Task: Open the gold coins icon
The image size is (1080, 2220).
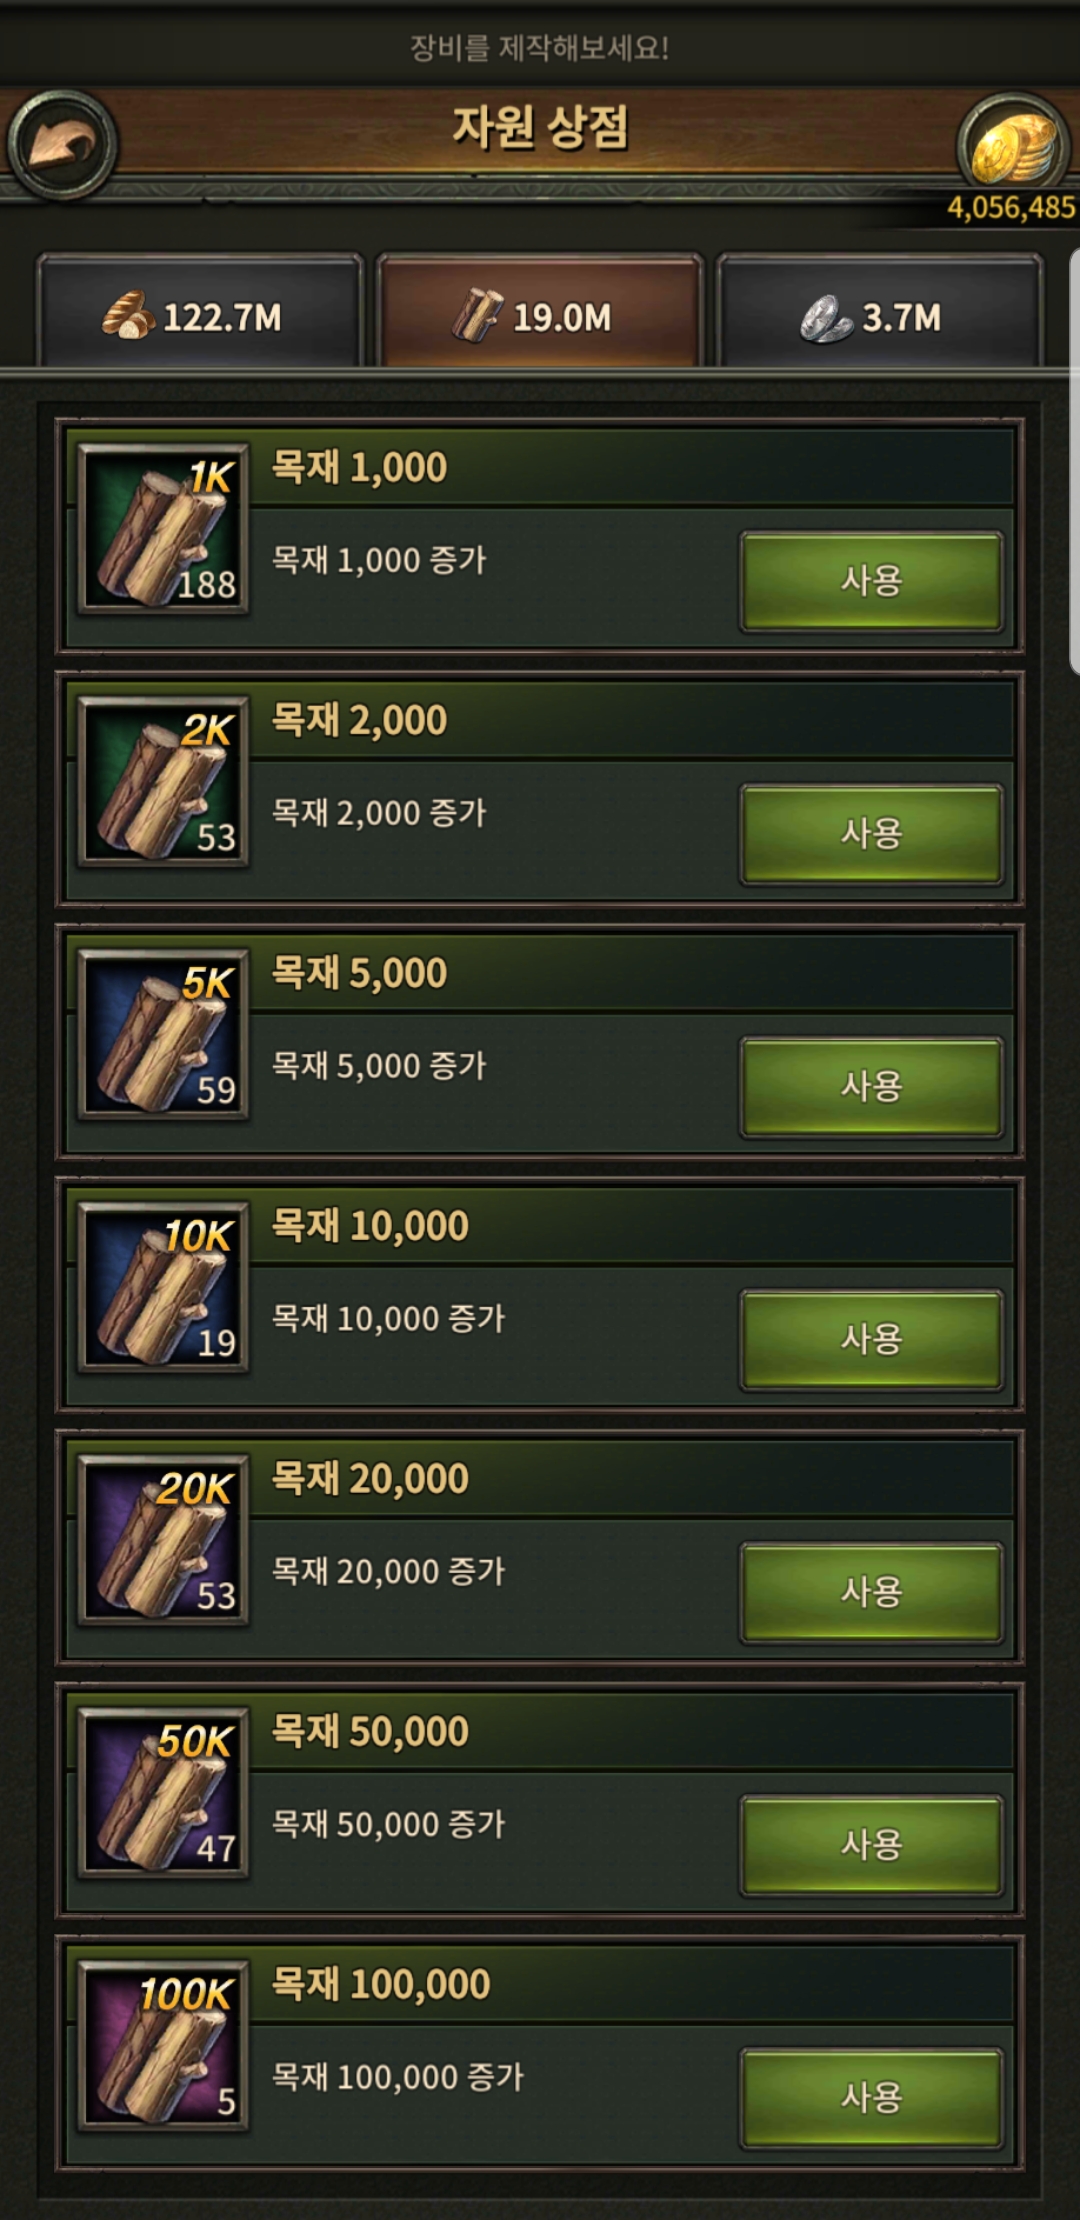Action: (1013, 147)
